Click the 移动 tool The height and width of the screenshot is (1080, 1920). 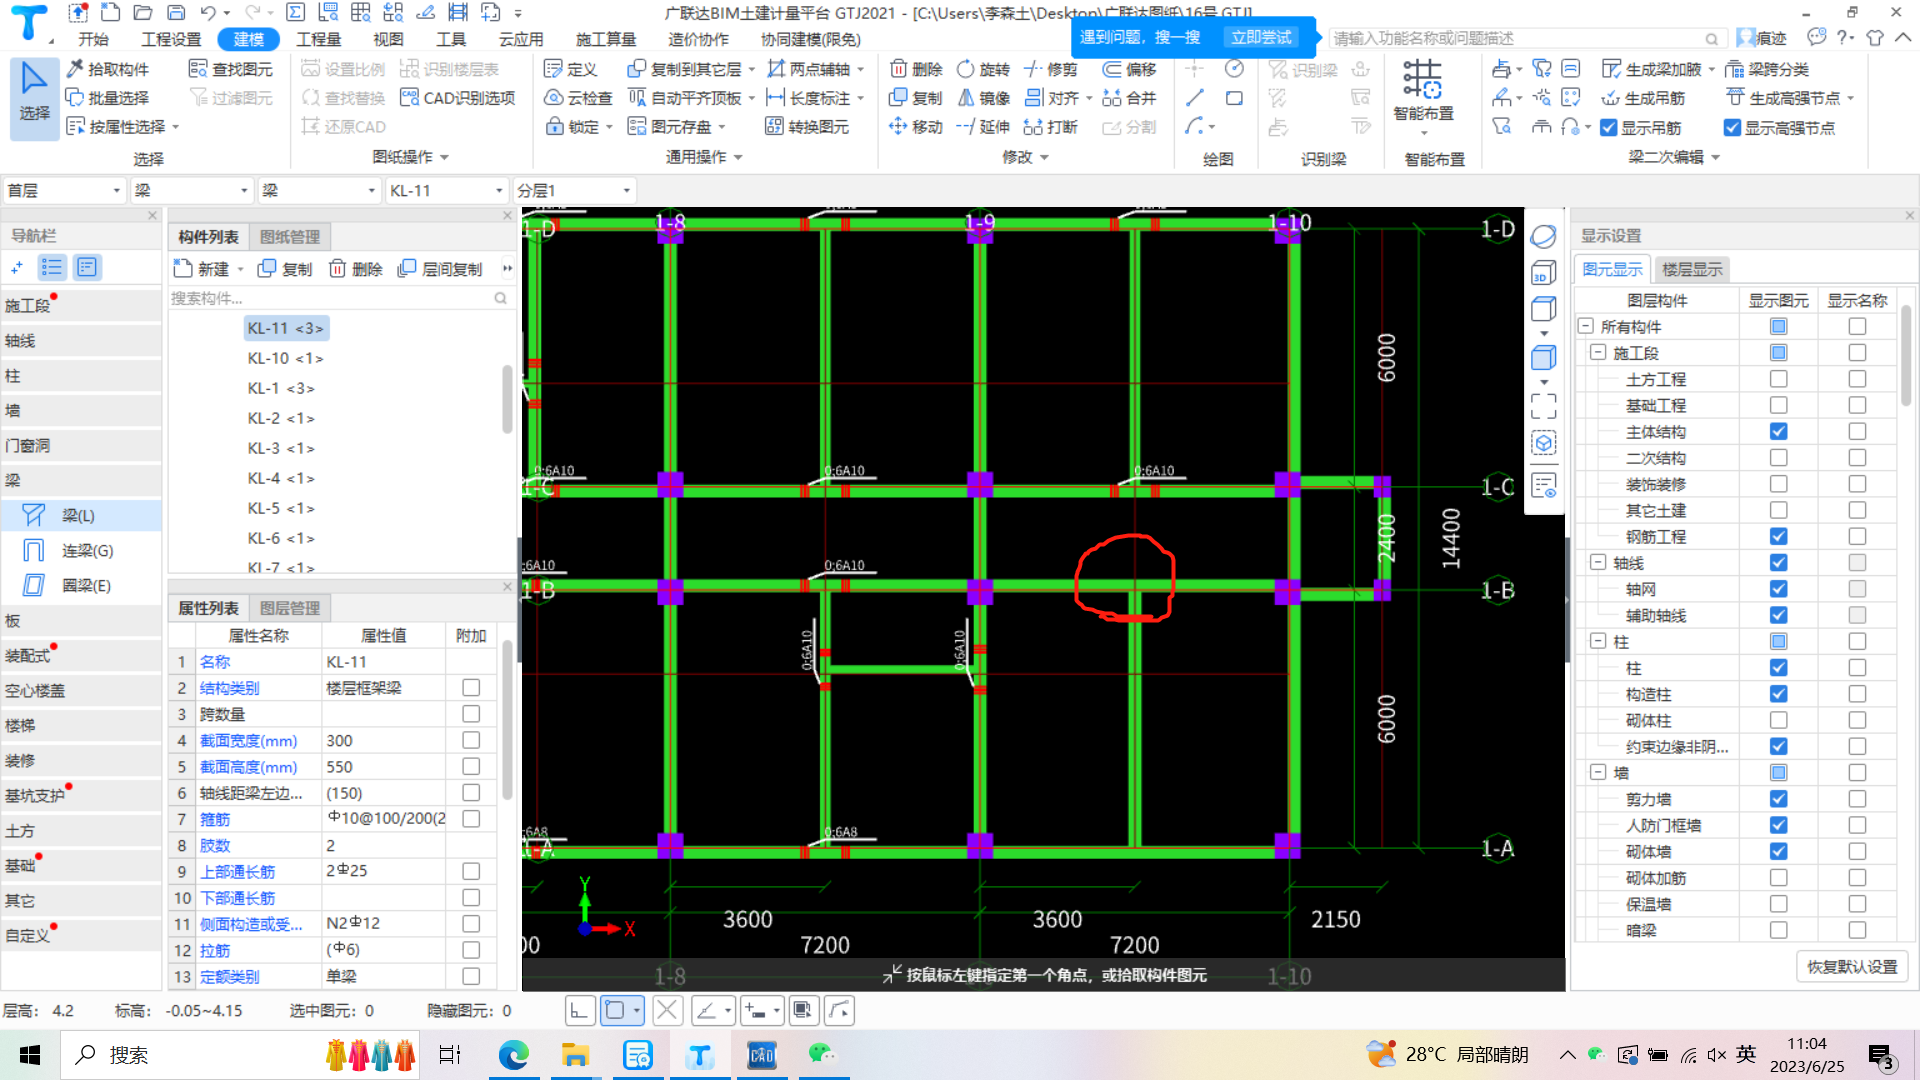(917, 127)
